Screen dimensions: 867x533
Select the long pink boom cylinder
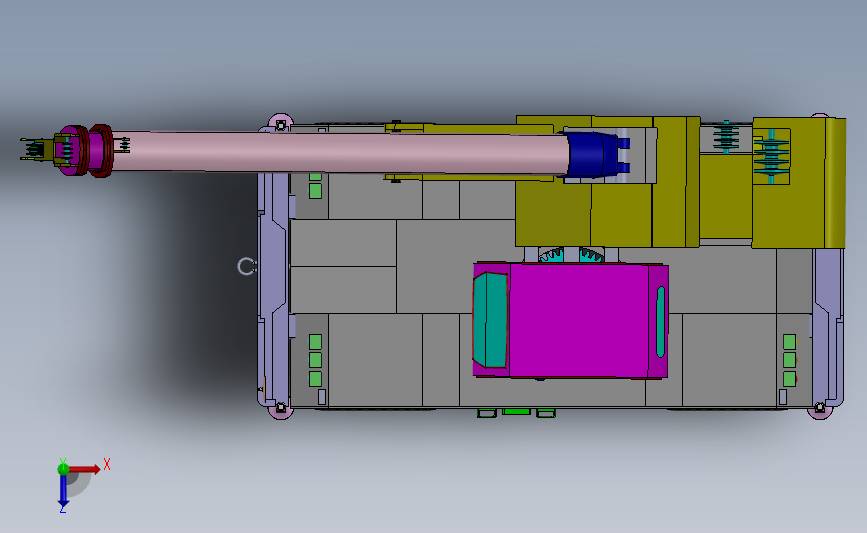pyautogui.click(x=340, y=152)
